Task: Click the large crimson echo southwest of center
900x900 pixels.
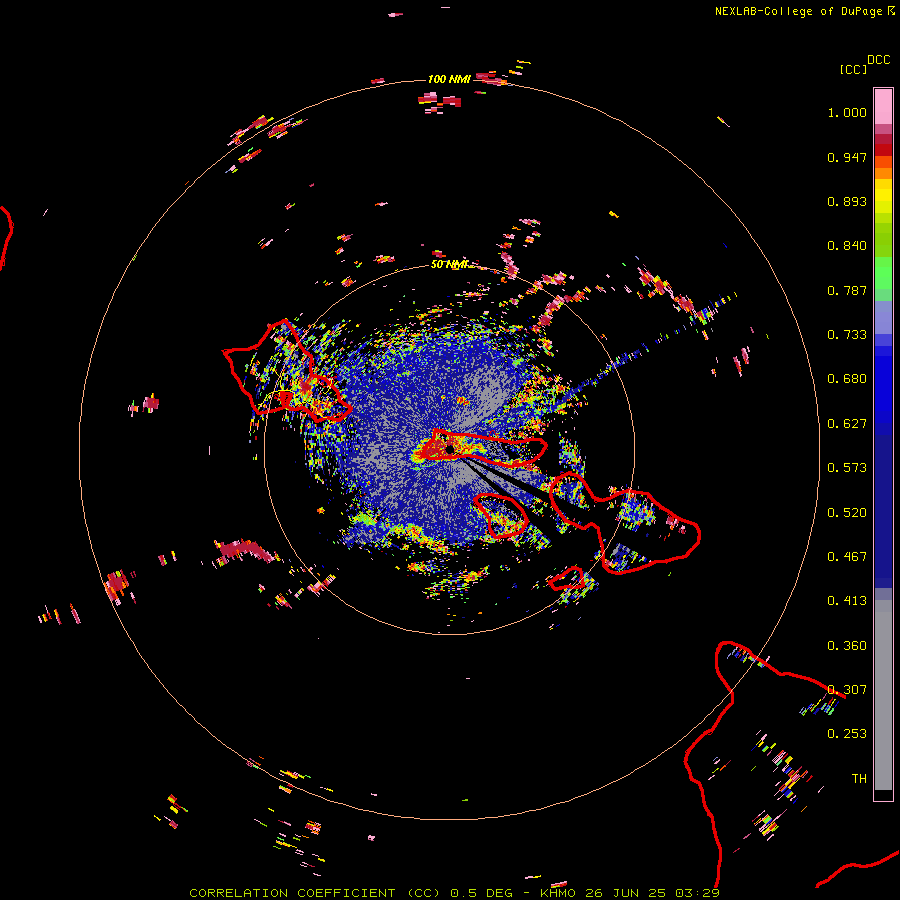Action: [x=244, y=550]
